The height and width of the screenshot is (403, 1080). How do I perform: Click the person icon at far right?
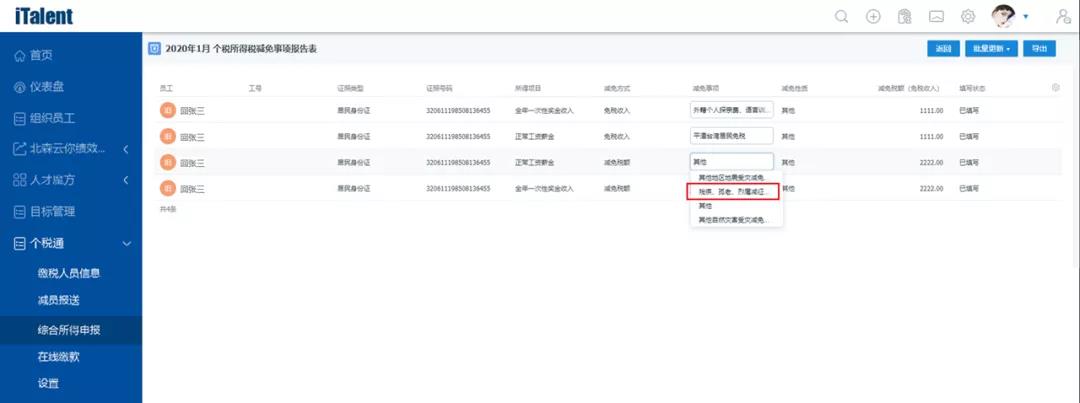click(x=1063, y=16)
